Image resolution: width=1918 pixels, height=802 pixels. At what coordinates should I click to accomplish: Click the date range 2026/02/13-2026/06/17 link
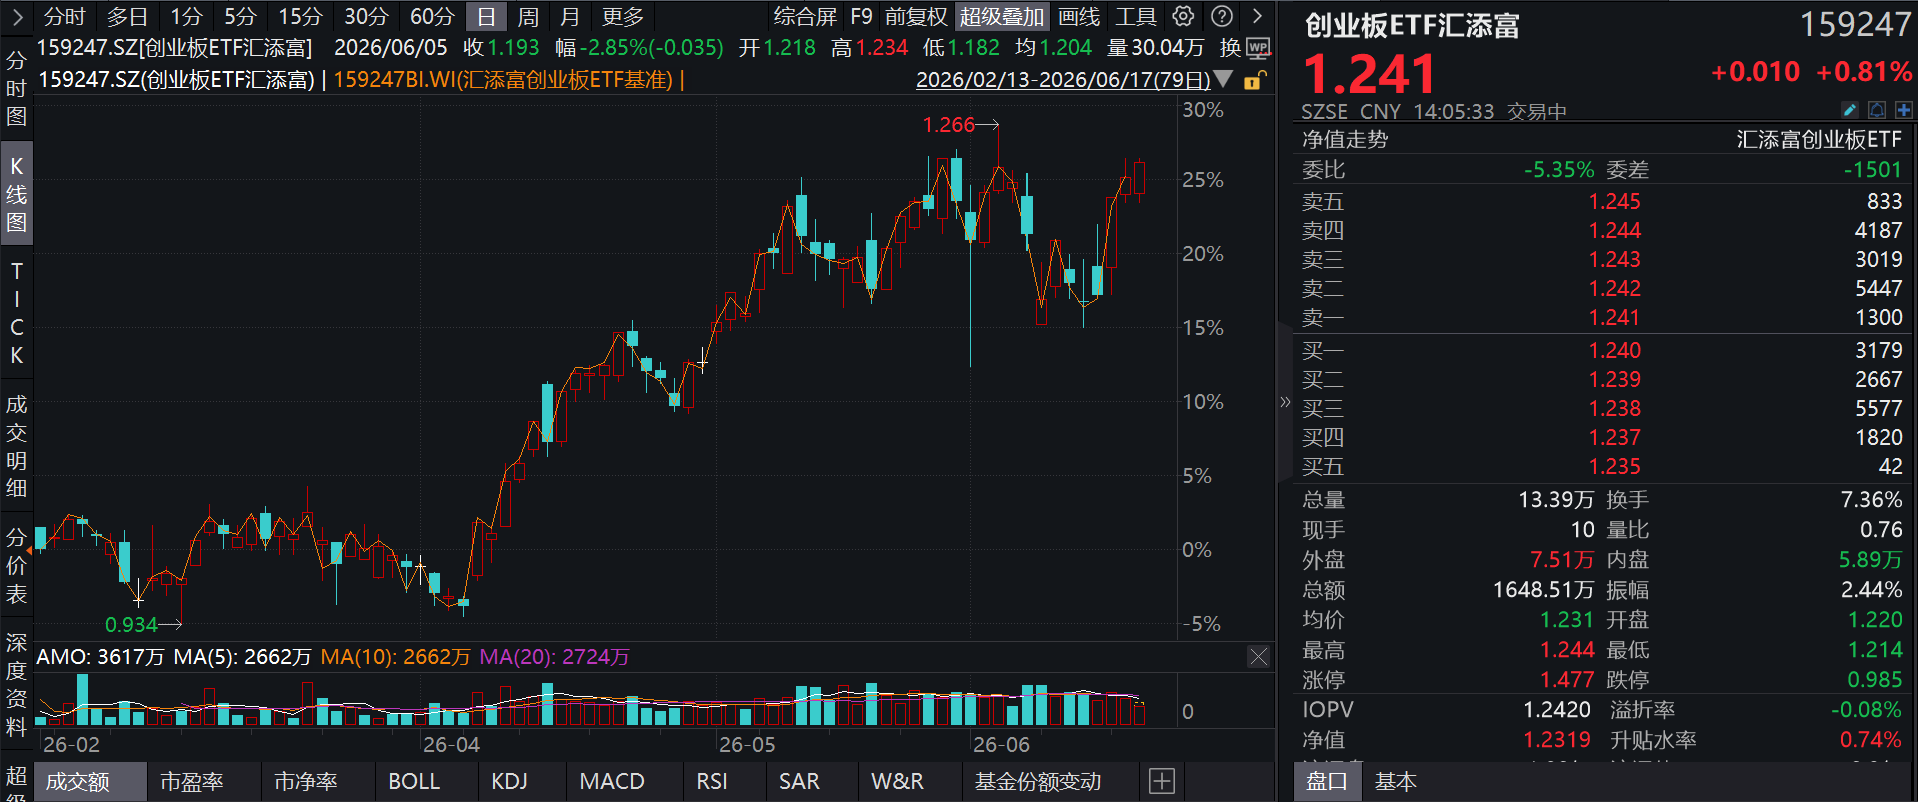pos(1063,79)
